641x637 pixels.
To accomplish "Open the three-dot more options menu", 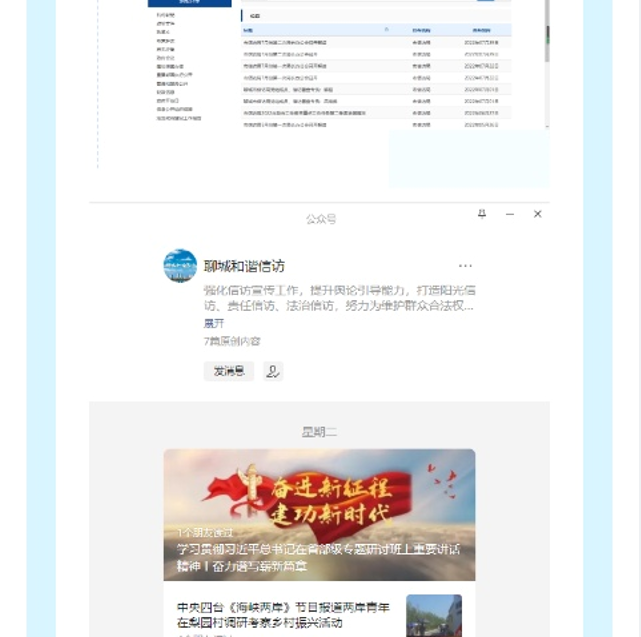I will (465, 266).
